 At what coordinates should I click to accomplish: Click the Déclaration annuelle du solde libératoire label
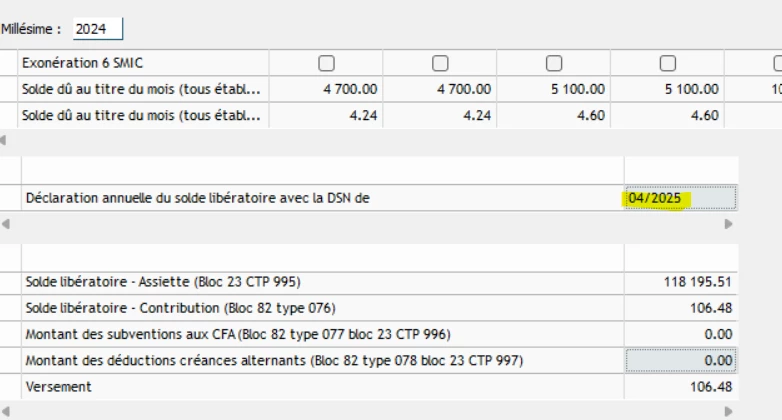click(197, 198)
